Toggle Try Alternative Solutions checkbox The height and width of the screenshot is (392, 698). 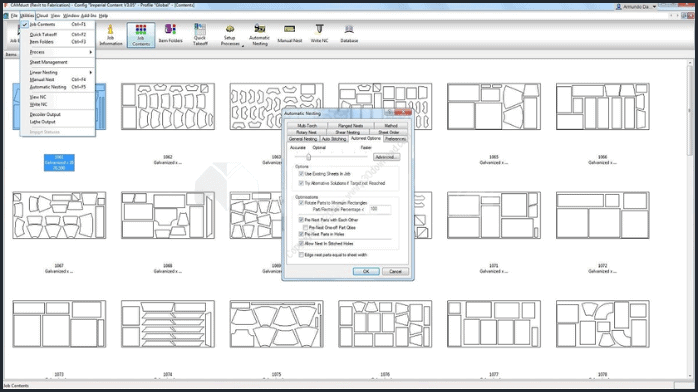click(301, 183)
